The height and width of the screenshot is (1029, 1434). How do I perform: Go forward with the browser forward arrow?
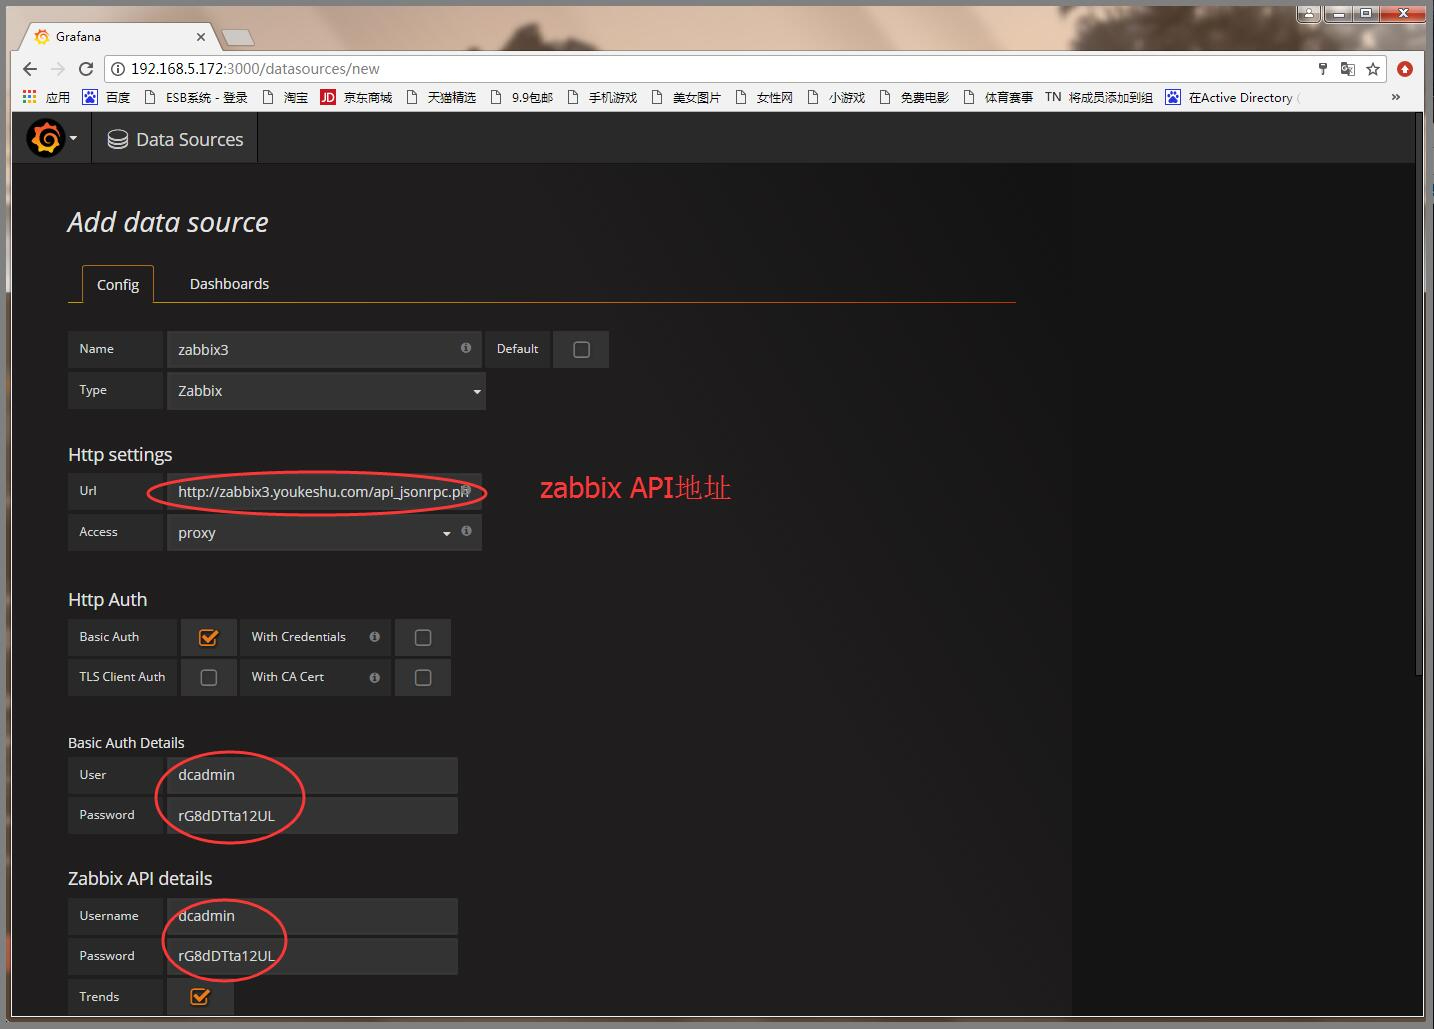click(x=57, y=69)
